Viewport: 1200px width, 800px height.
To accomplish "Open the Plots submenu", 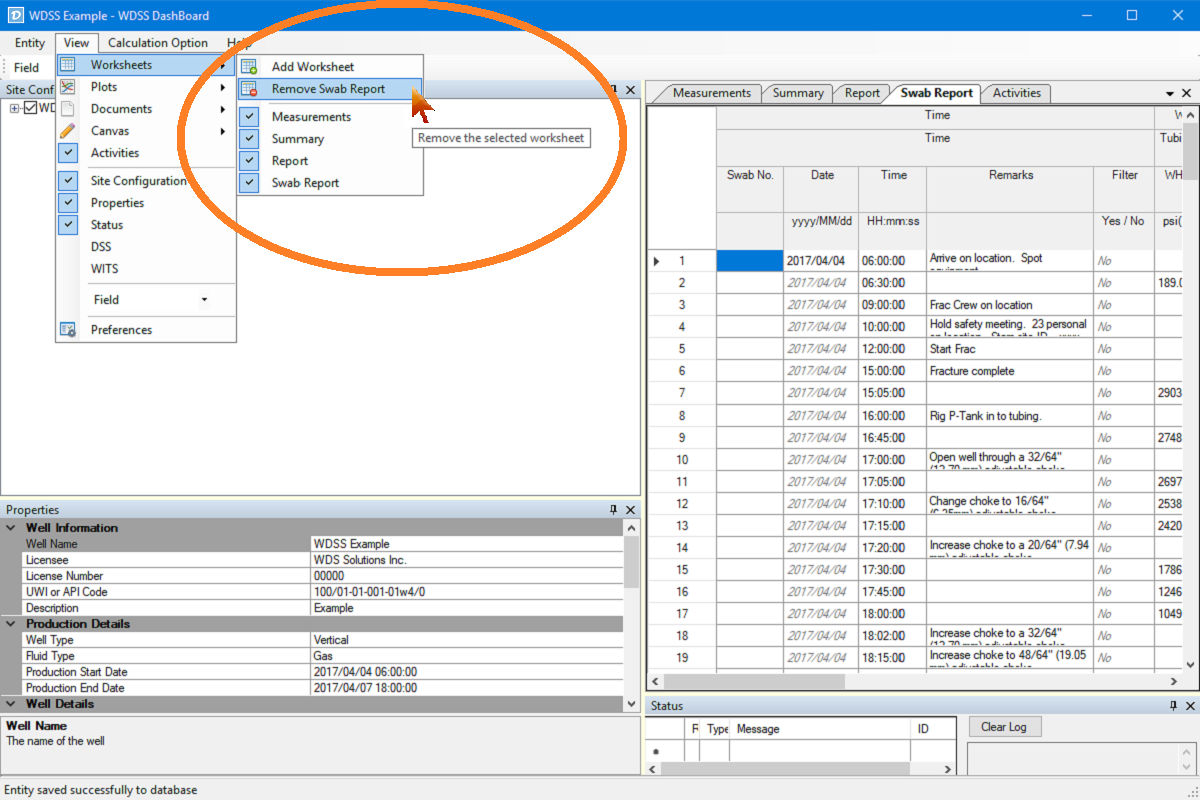I will coord(146,87).
